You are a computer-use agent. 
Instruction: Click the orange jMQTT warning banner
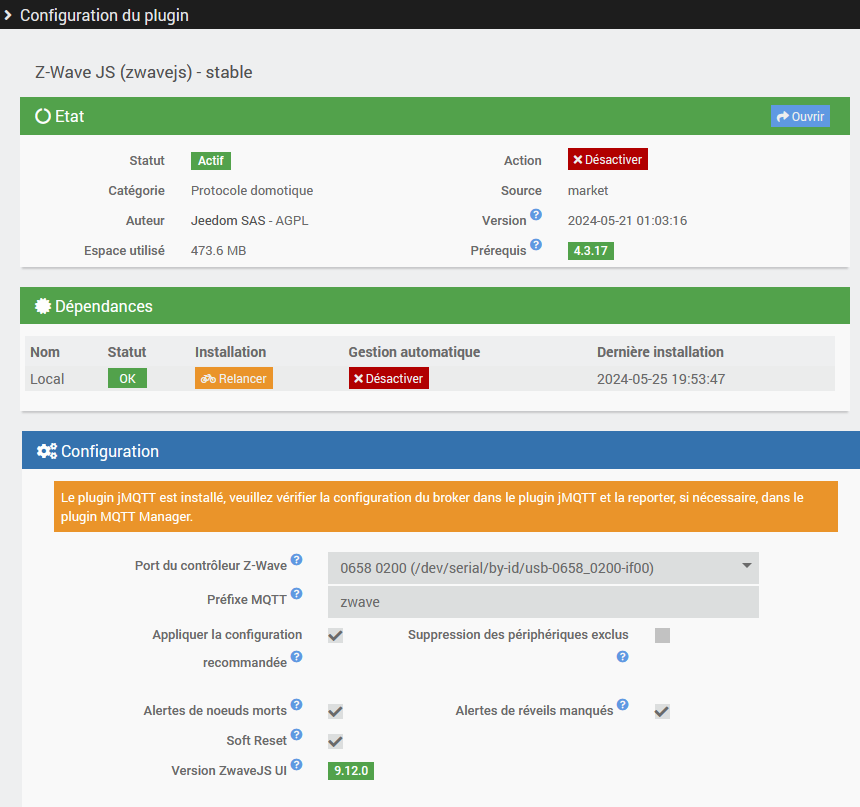[x=445, y=506]
